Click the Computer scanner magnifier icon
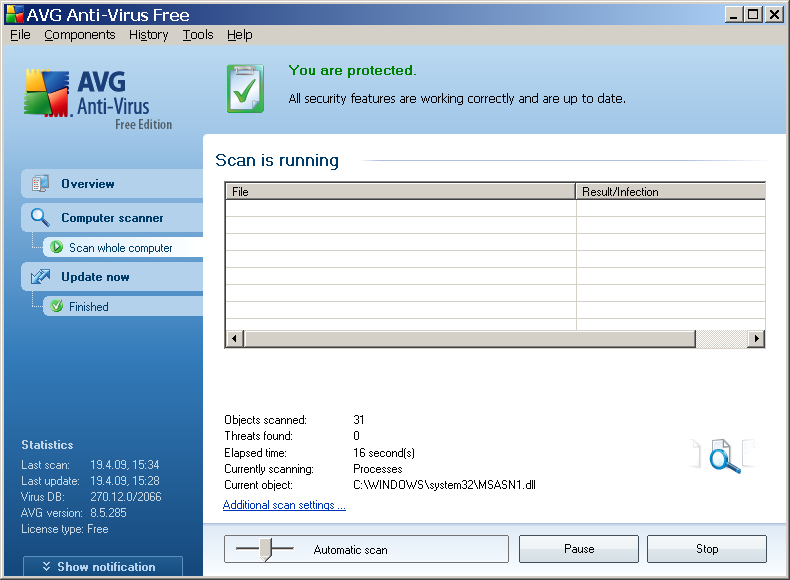Image resolution: width=790 pixels, height=580 pixels. (40, 217)
